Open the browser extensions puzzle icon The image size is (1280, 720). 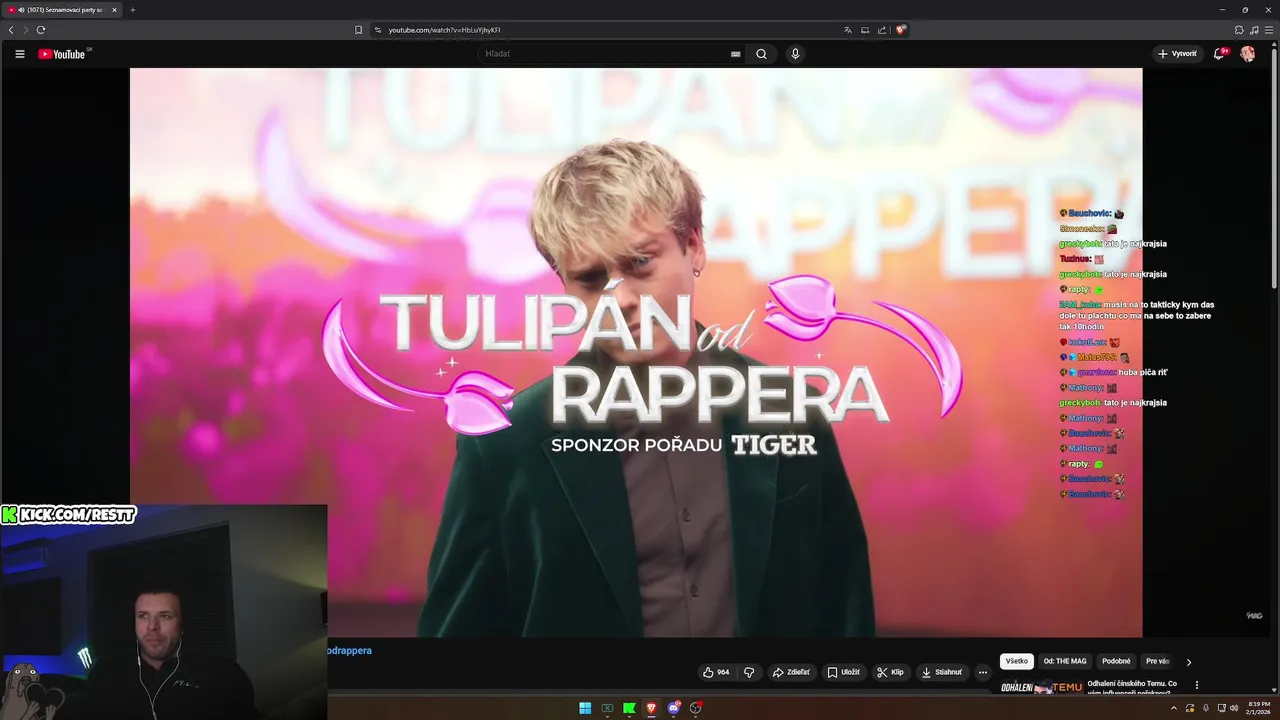[1239, 30]
